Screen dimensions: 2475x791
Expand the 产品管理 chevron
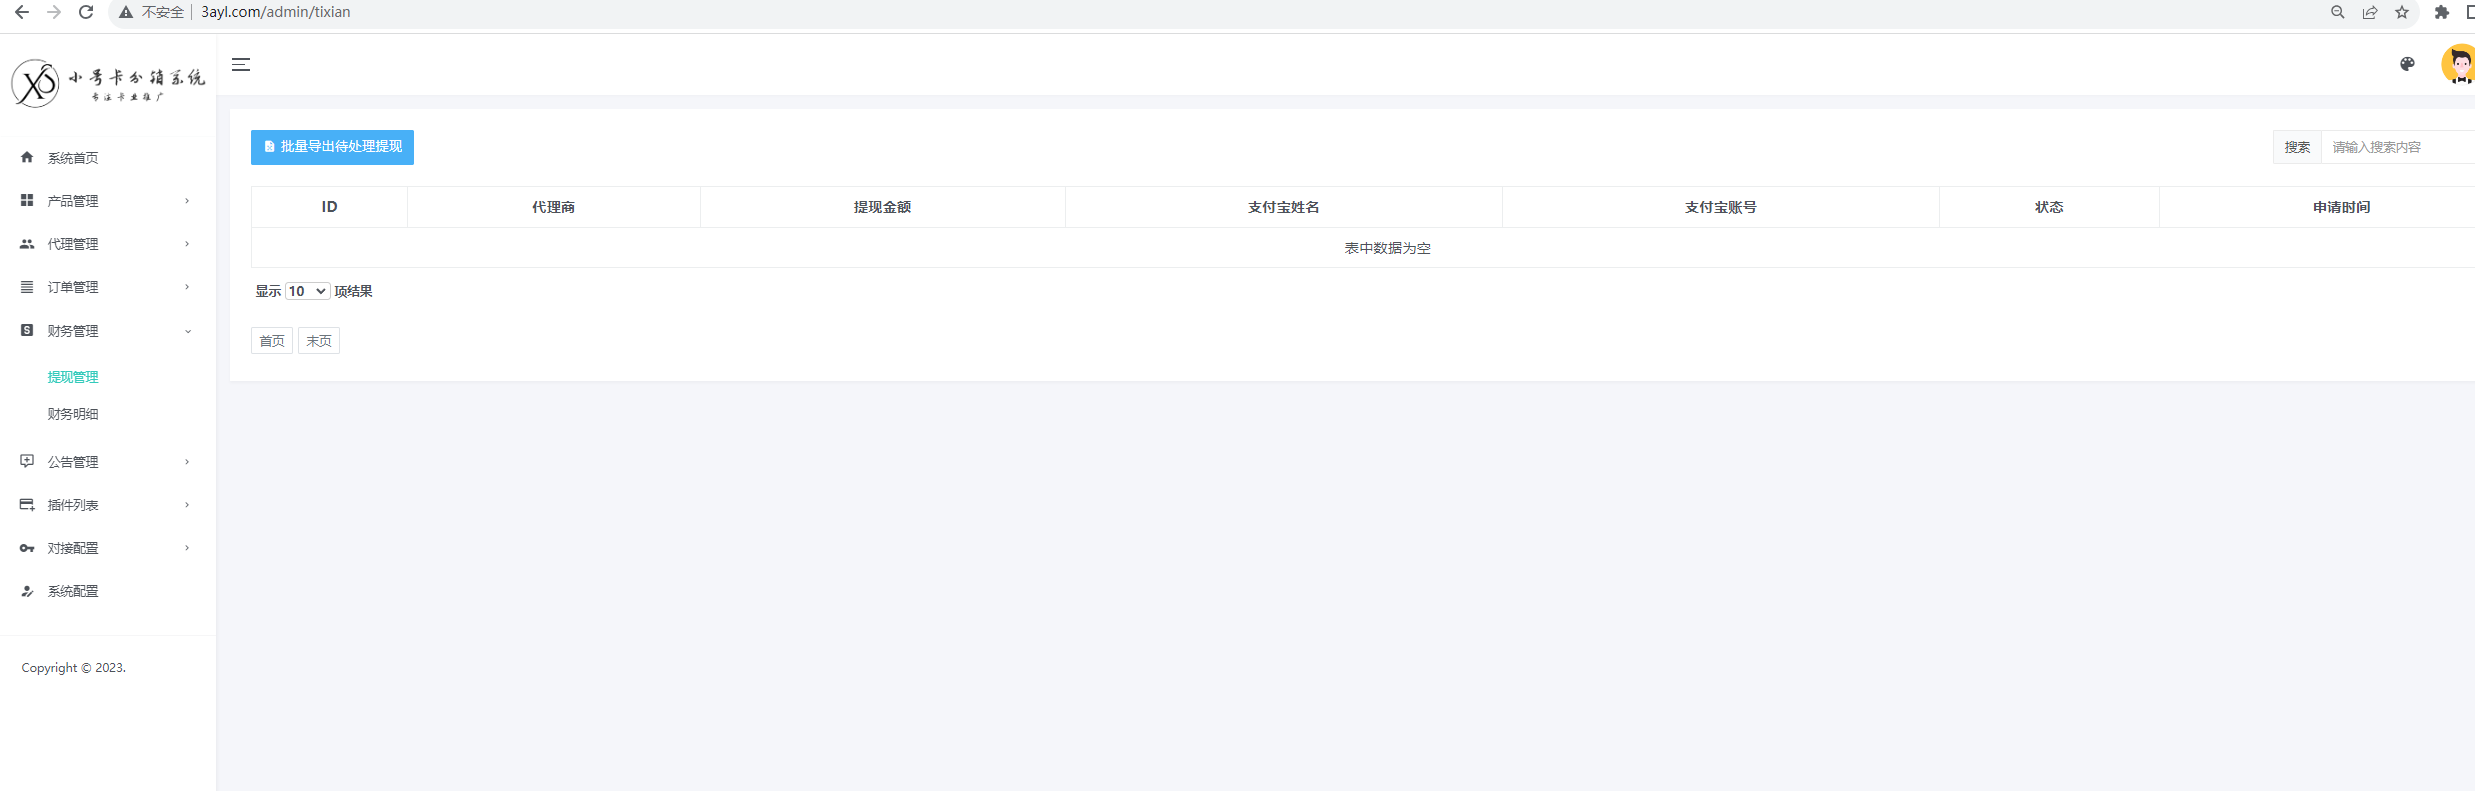[187, 201]
